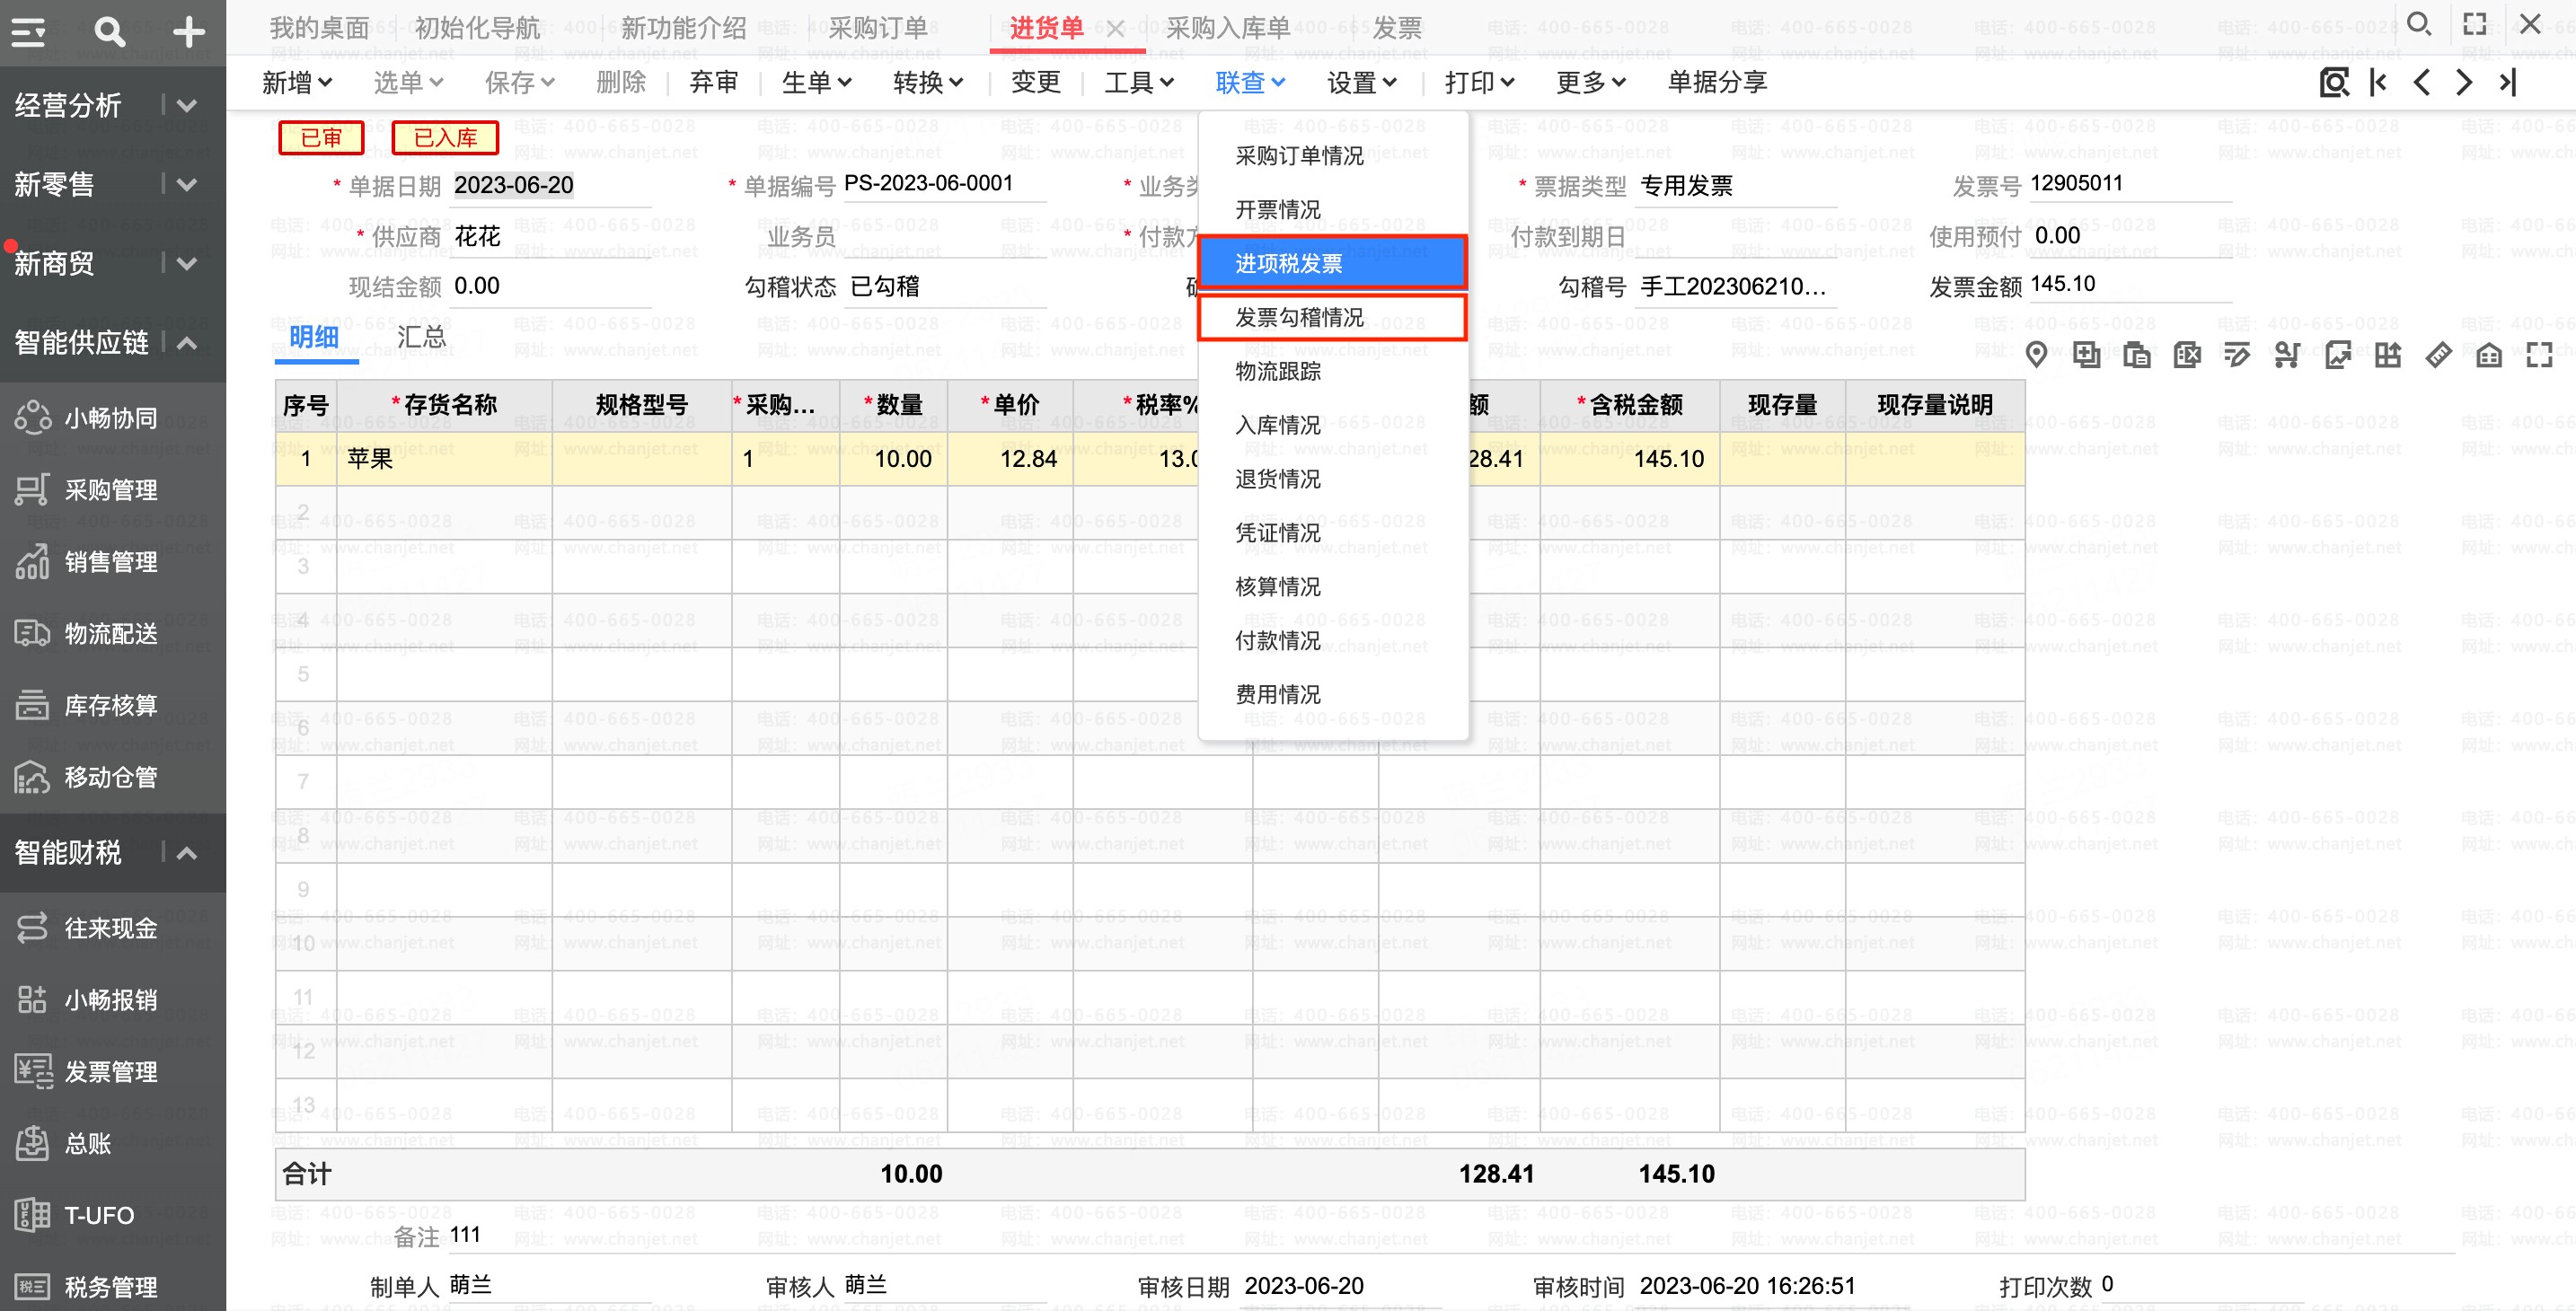Viewport: 2576px width, 1311px height.
Task: Open 发票管理 in the sidebar
Action: point(111,1072)
